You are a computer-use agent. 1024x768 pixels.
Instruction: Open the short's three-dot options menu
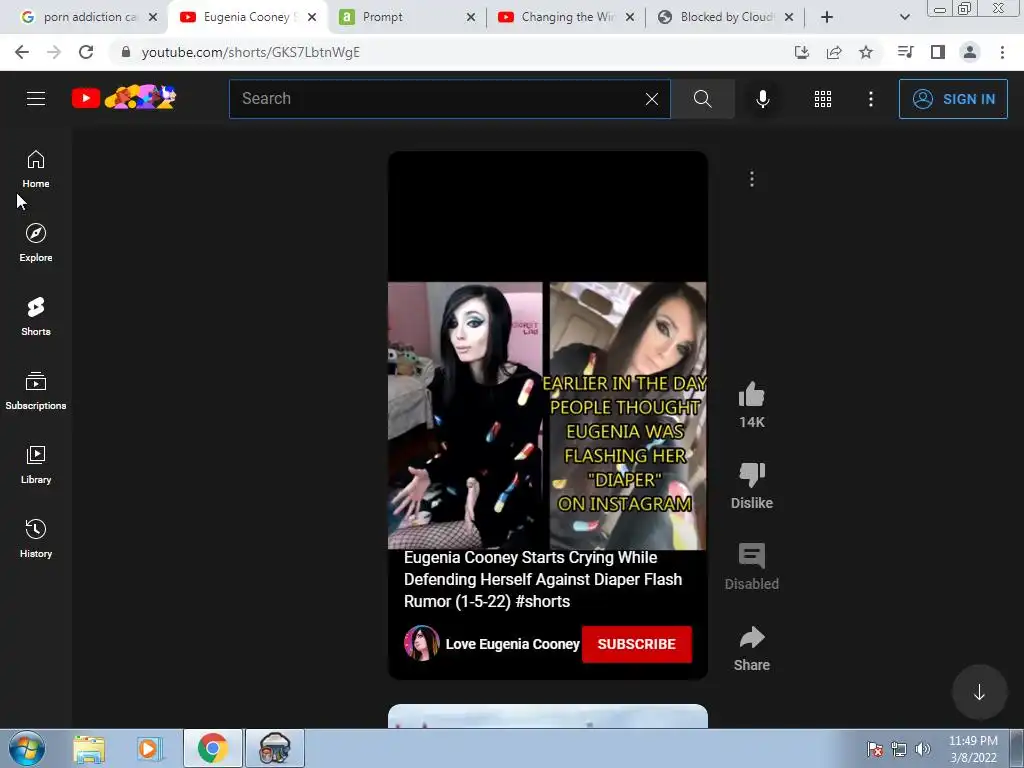(x=752, y=179)
